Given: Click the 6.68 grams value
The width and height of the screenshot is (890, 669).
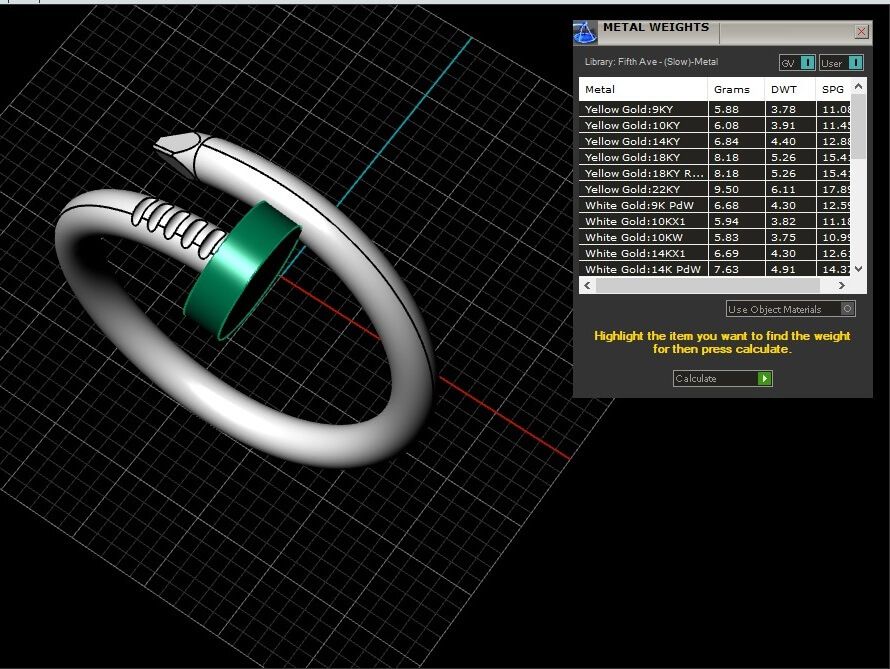Looking at the screenshot, I should click(727, 205).
